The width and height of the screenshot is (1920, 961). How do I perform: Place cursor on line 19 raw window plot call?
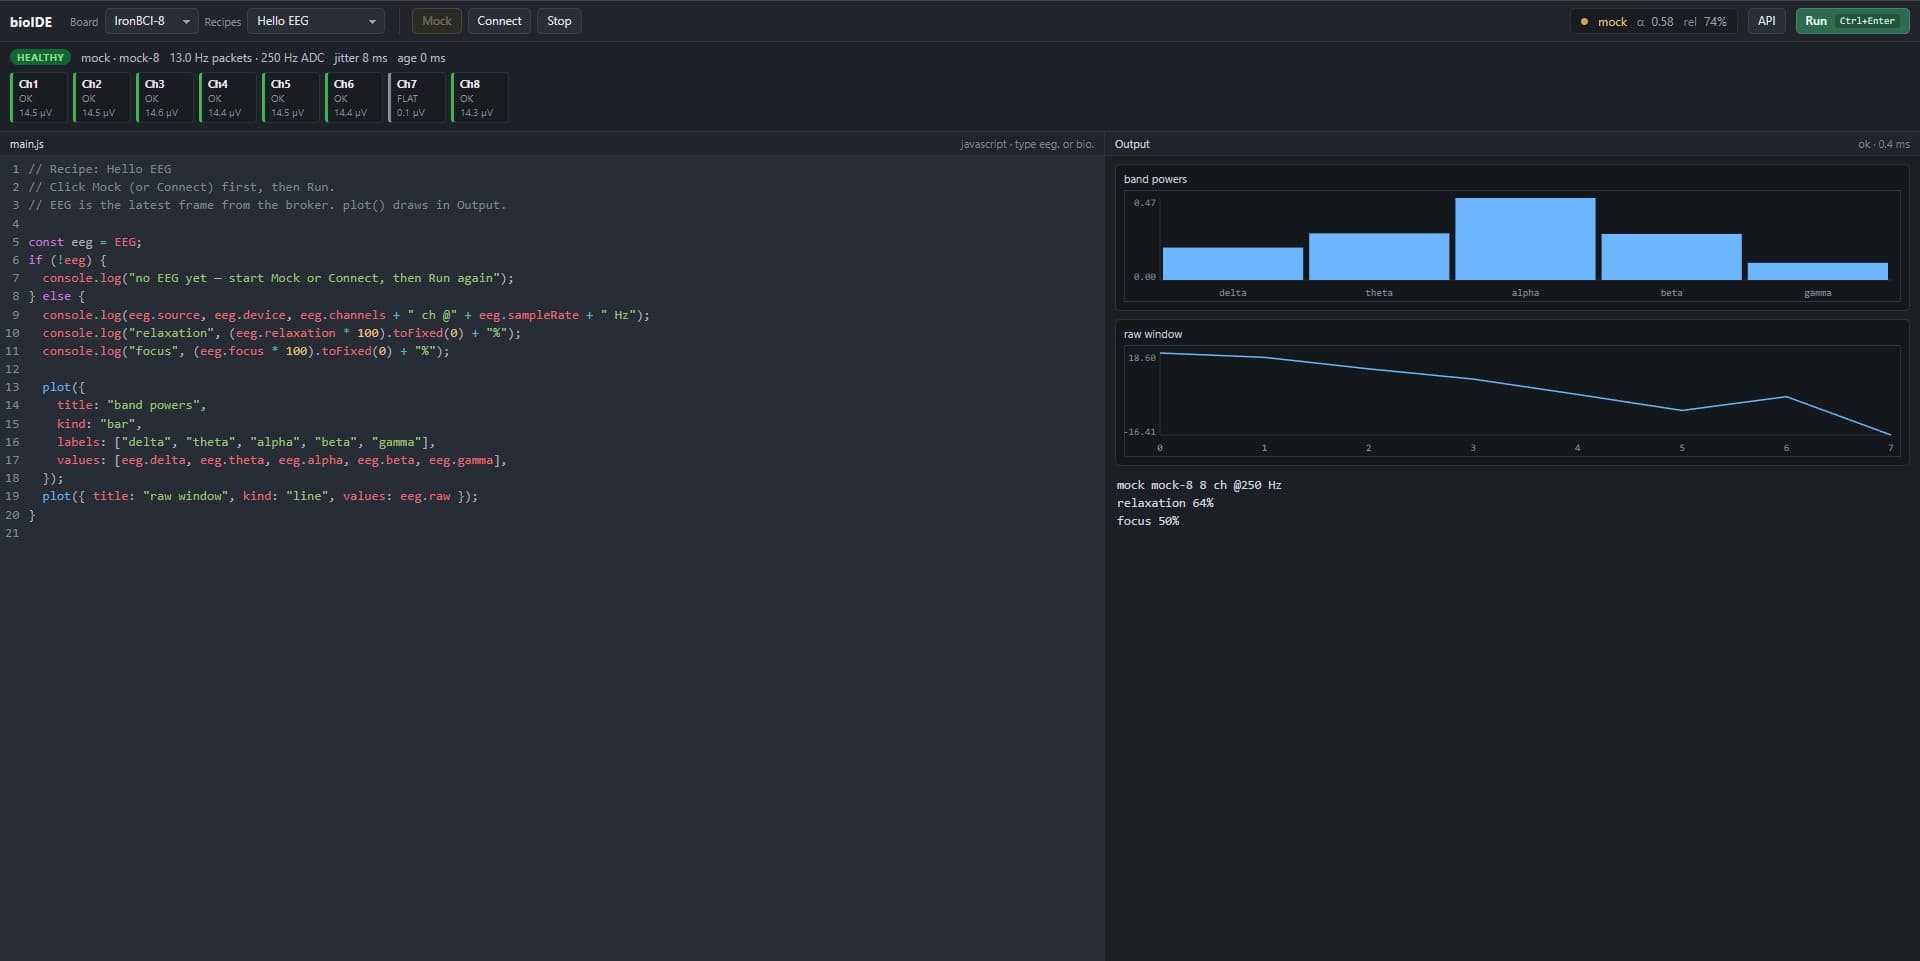[260, 496]
